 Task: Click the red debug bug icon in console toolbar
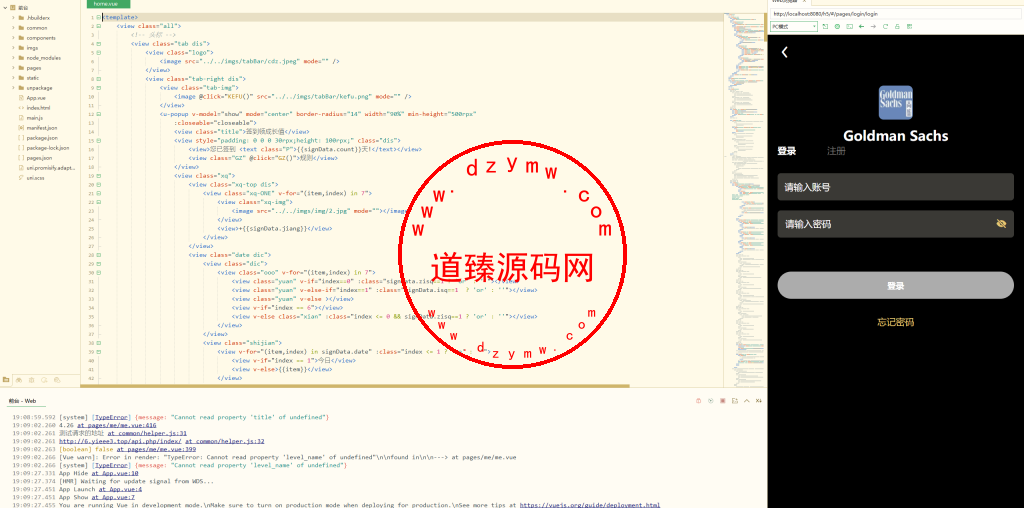coord(698,400)
